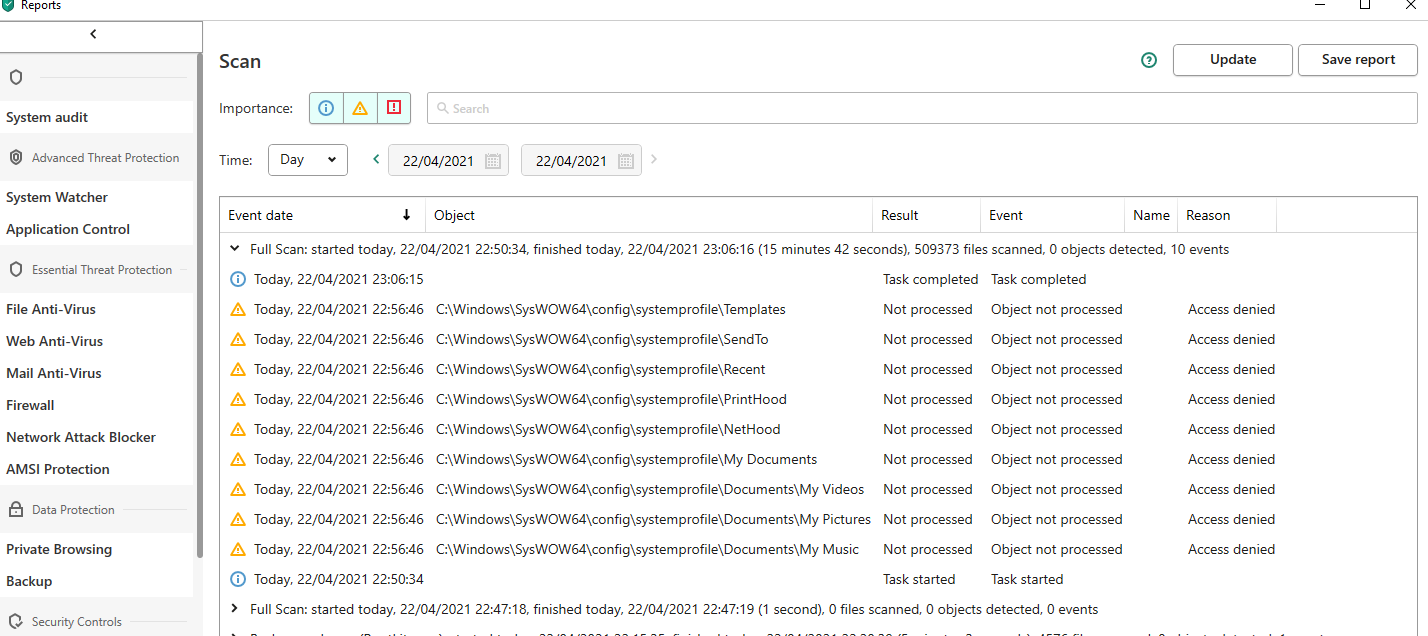Click the warning icon on My Pictures row
The image size is (1428, 636).
point(238,519)
